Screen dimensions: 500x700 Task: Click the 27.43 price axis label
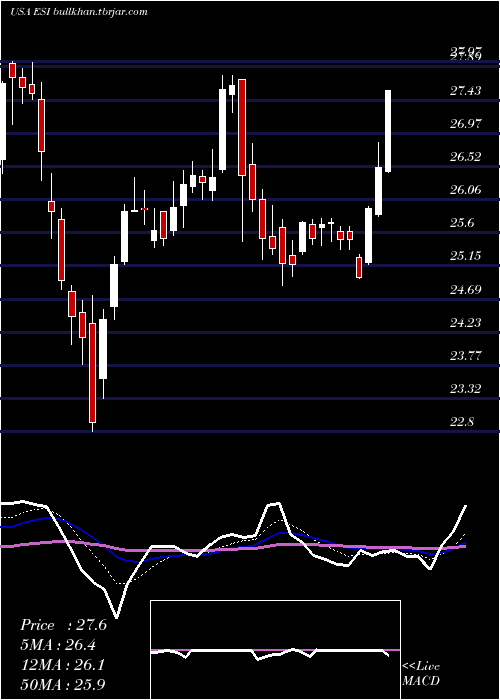pos(466,91)
